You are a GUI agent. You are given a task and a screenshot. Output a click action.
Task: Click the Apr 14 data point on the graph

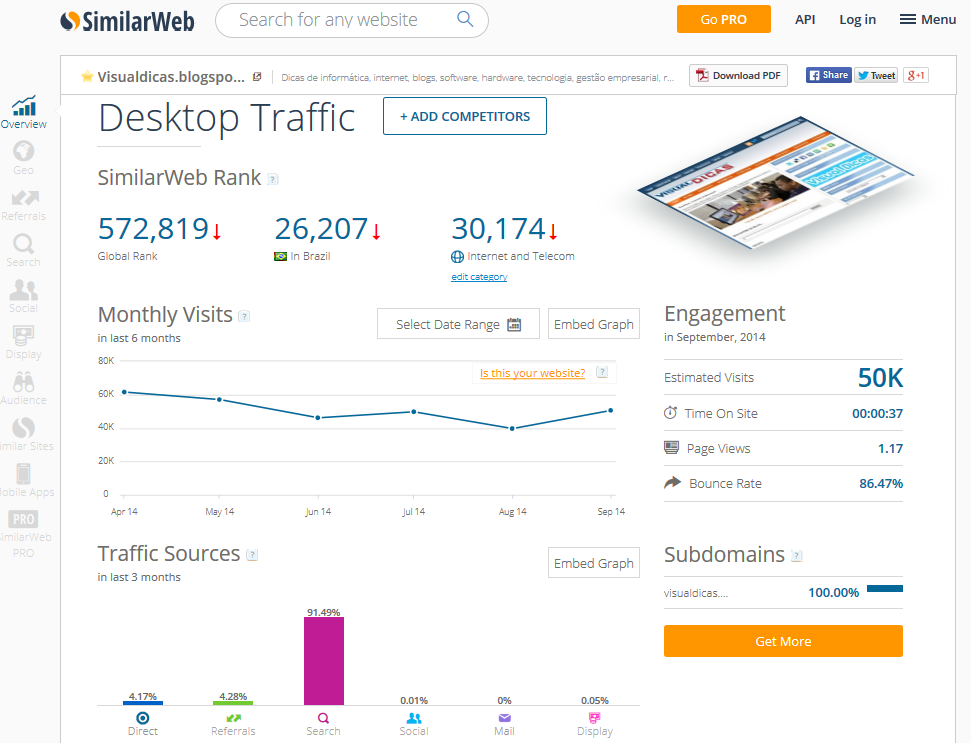pos(124,392)
